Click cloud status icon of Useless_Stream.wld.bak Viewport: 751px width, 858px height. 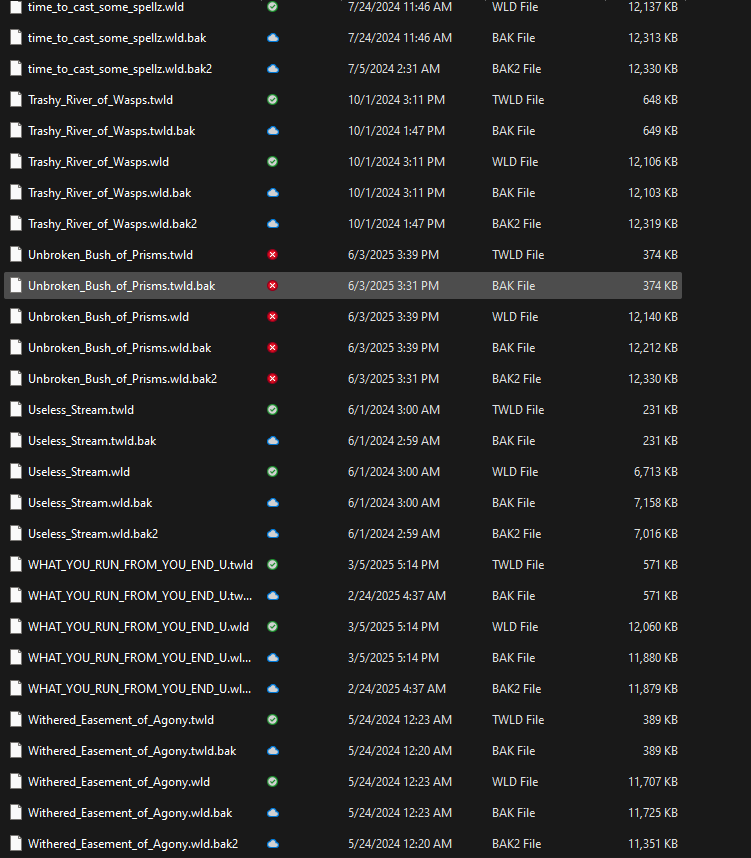(273, 503)
